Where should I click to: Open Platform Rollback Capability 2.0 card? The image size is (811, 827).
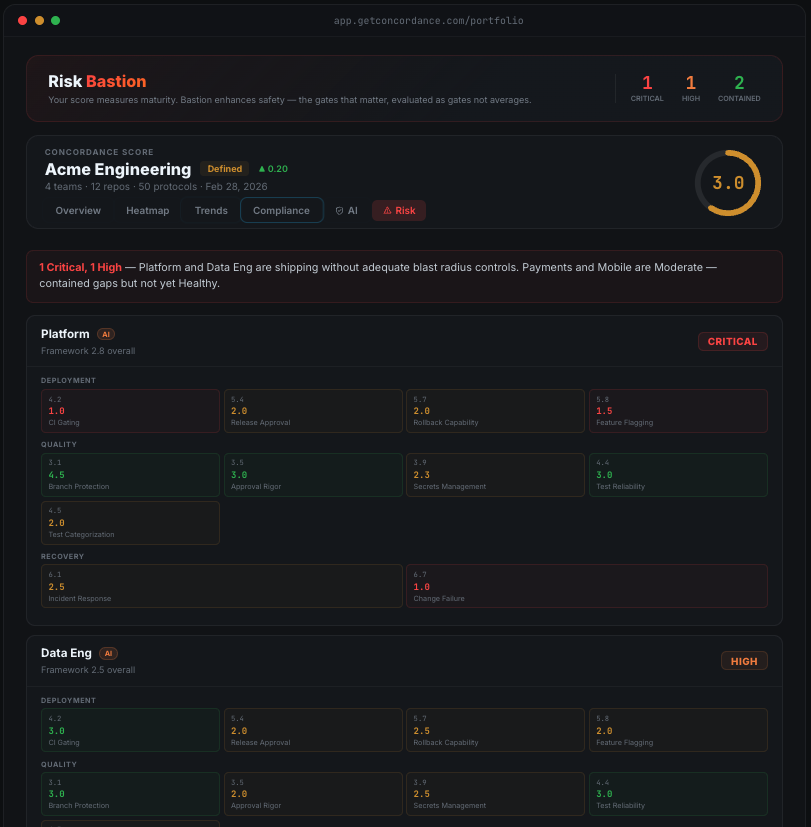(495, 411)
